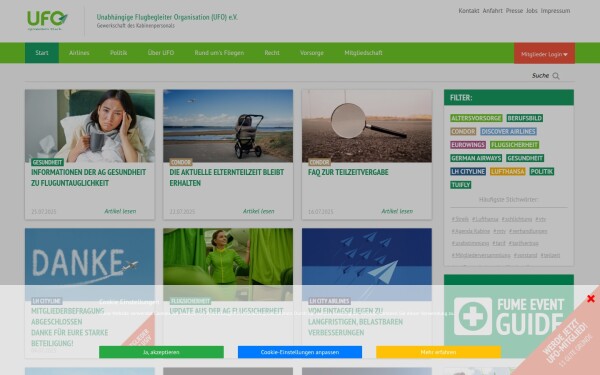Click Cookie-Einstellungen anpassen button
The width and height of the screenshot is (600, 375).
300,352
